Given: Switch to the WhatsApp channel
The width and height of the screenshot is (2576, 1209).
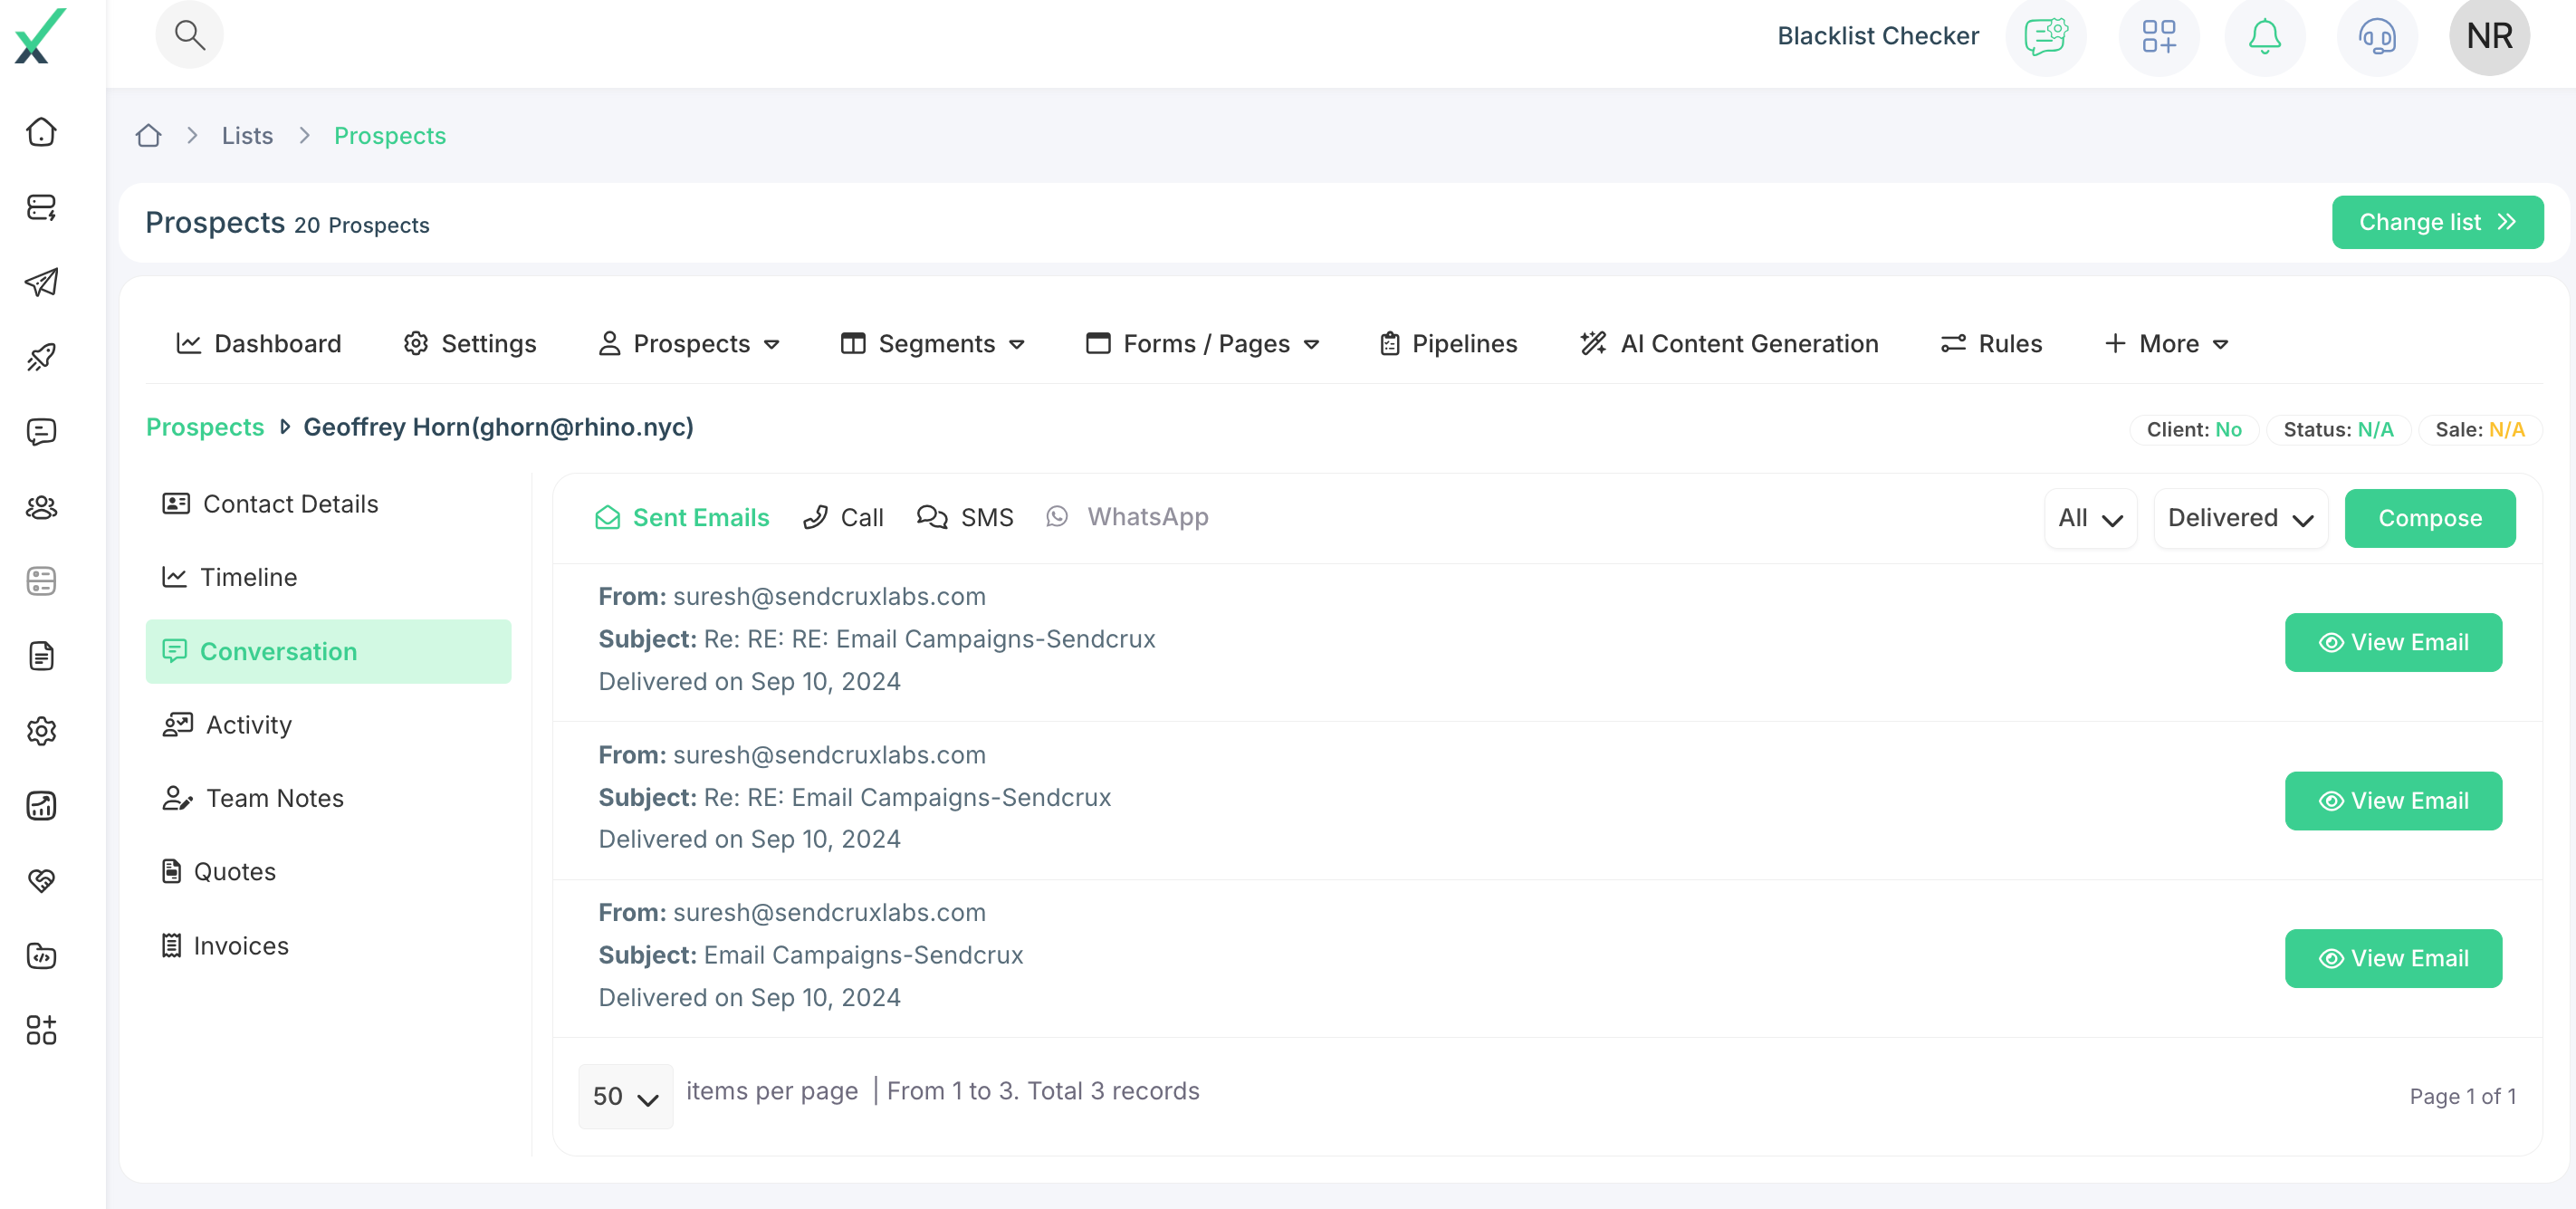Looking at the screenshot, I should click(x=1127, y=517).
